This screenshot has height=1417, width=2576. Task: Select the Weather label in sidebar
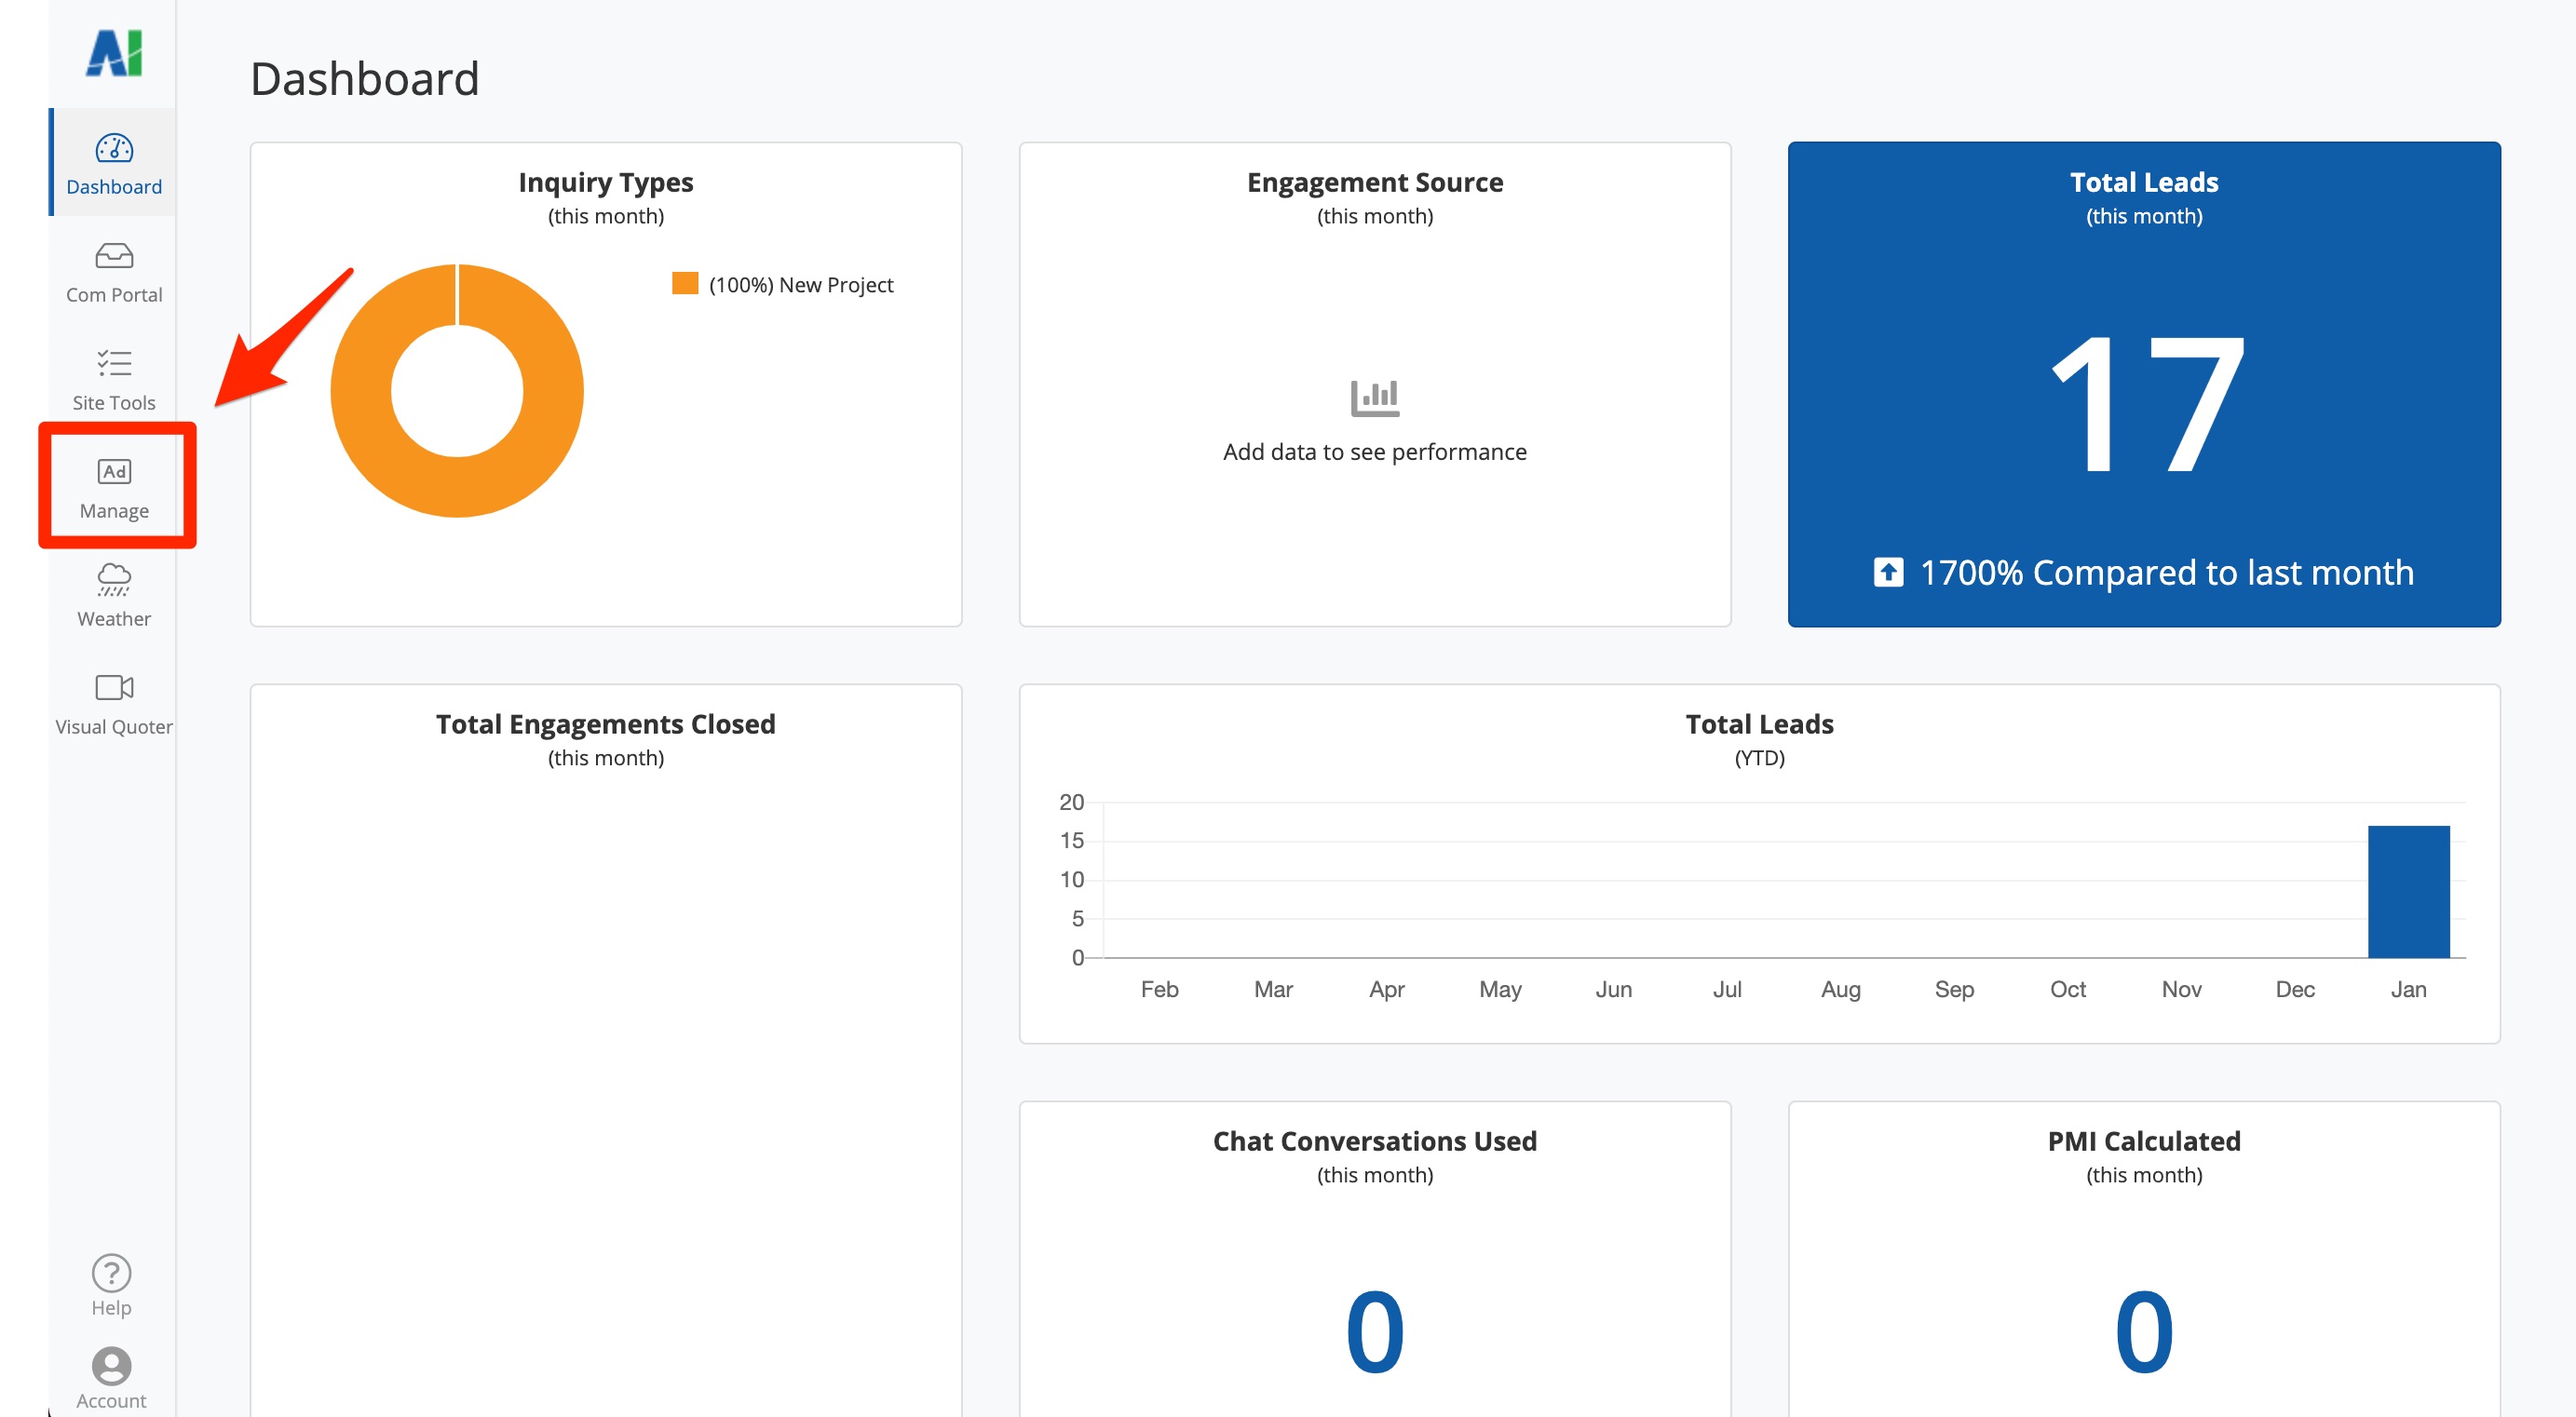pos(114,619)
